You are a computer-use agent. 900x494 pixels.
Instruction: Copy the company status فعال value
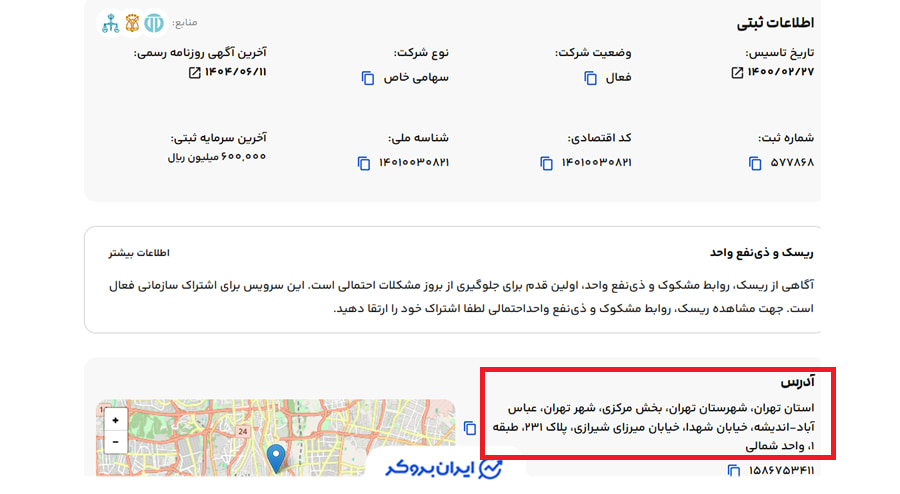(x=591, y=78)
